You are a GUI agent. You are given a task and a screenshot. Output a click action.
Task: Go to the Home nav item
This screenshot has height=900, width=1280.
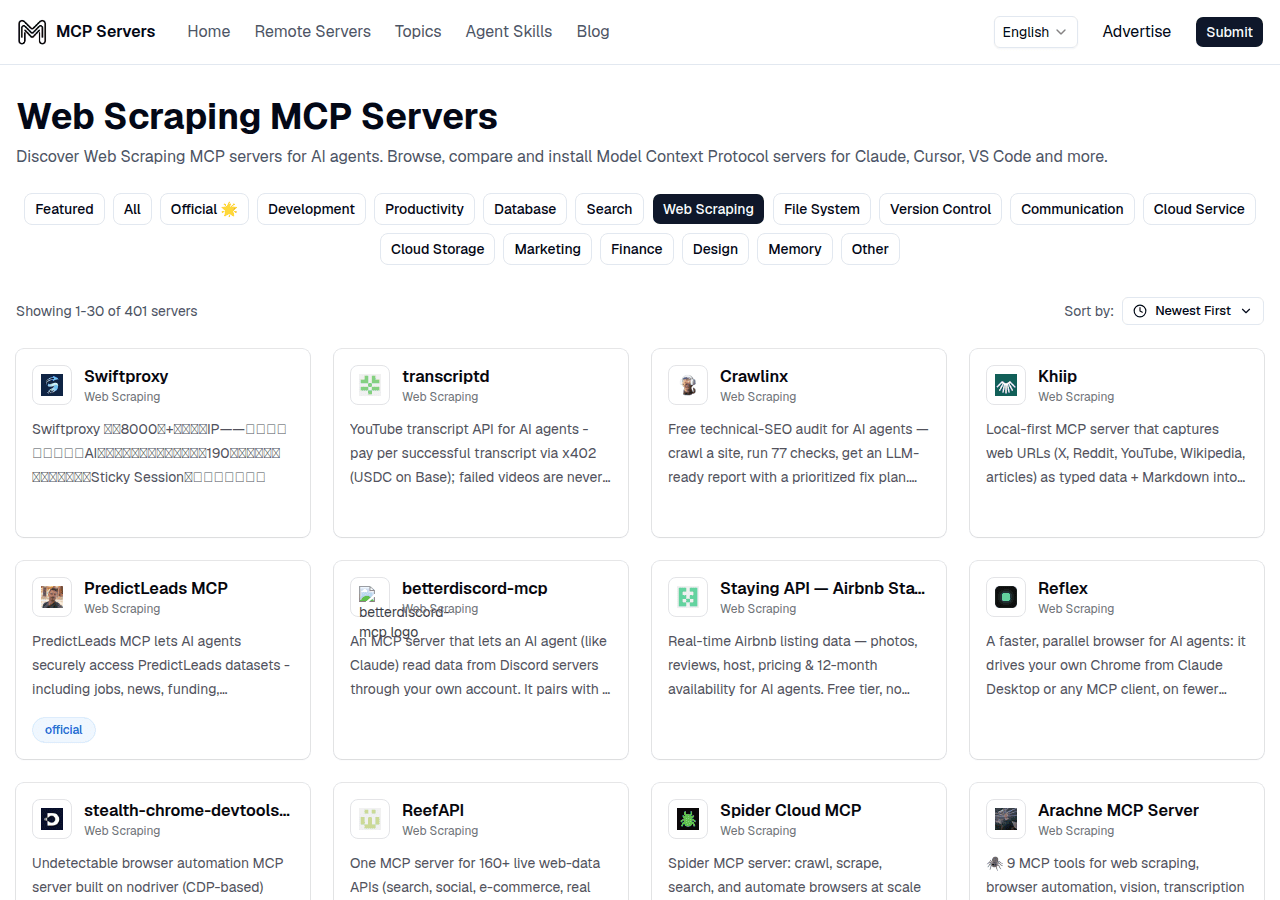coord(209,31)
